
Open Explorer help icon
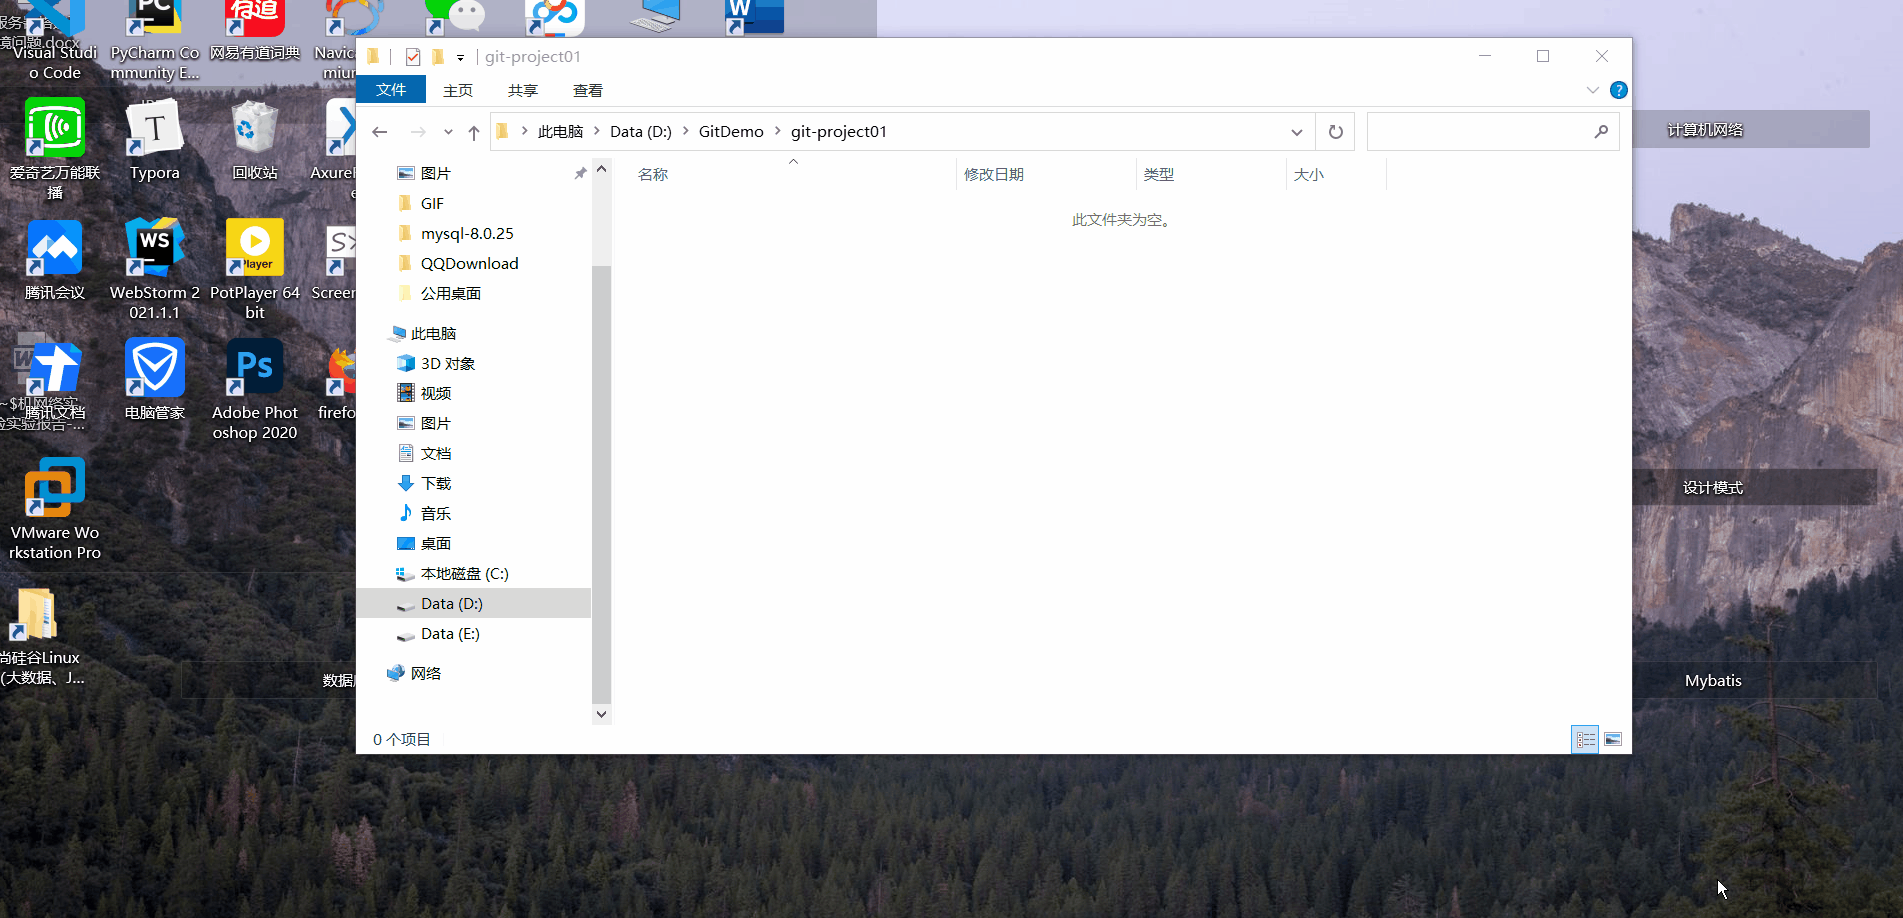(1619, 90)
